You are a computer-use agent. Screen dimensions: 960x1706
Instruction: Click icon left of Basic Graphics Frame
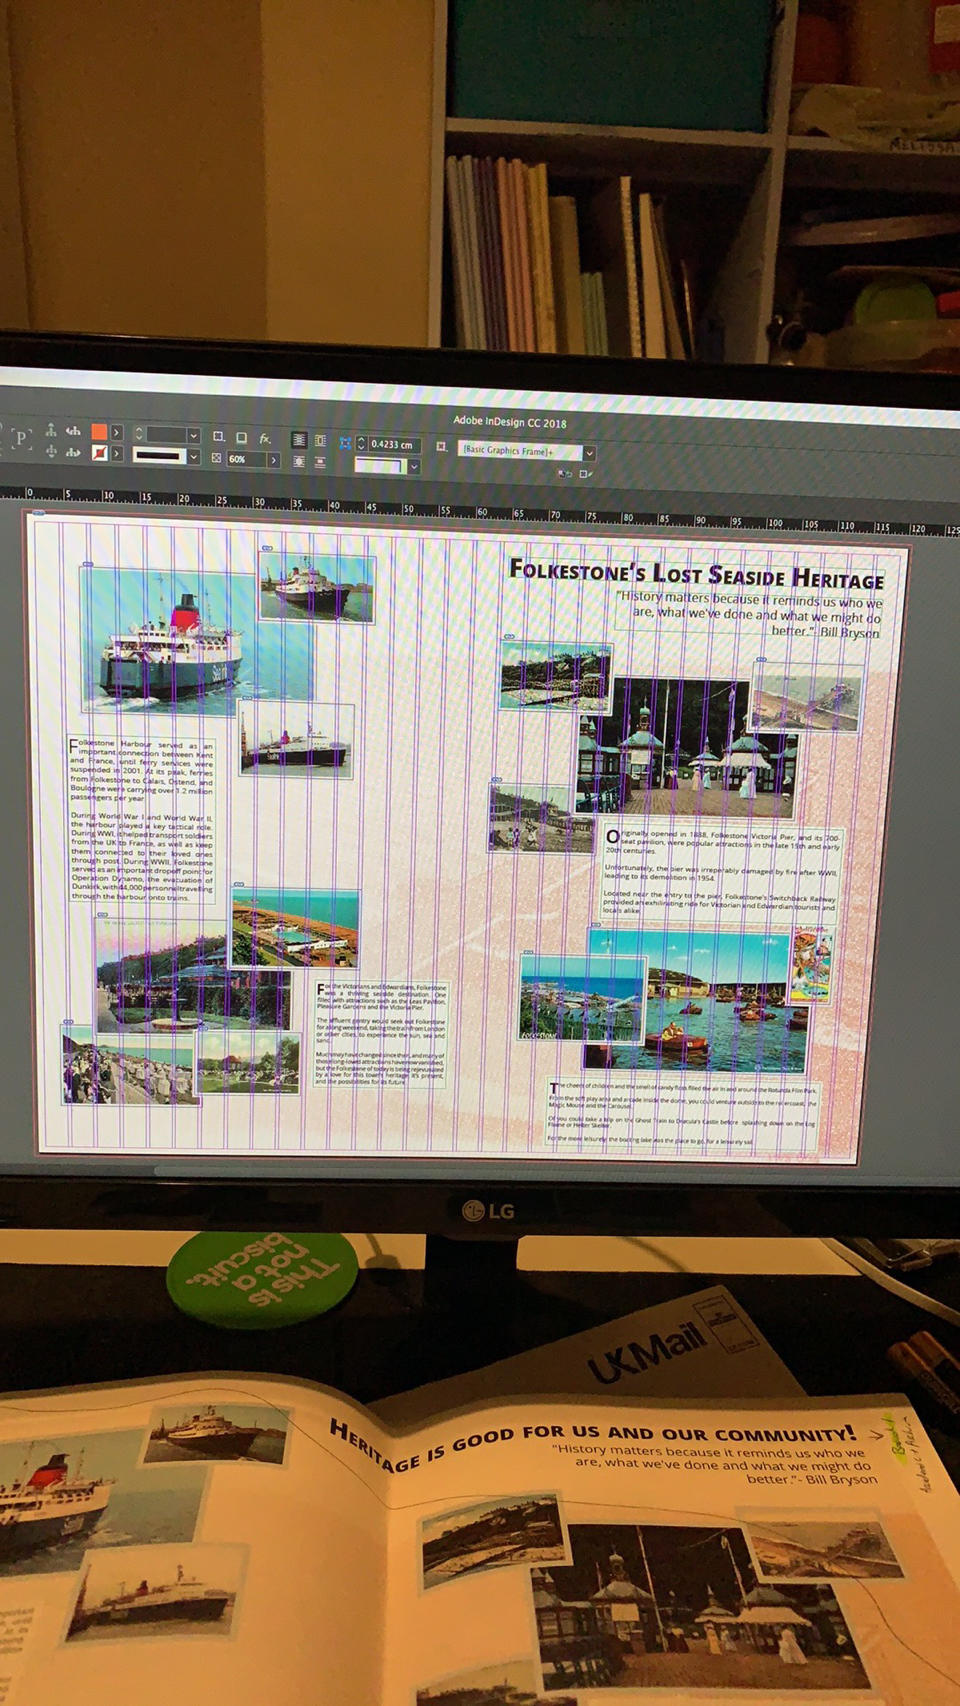(x=441, y=447)
